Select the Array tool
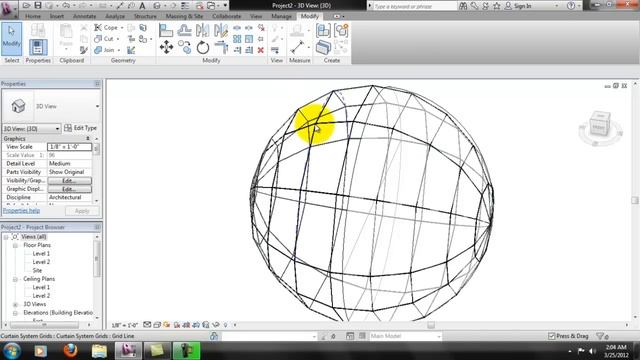640x360 pixels. click(237, 39)
